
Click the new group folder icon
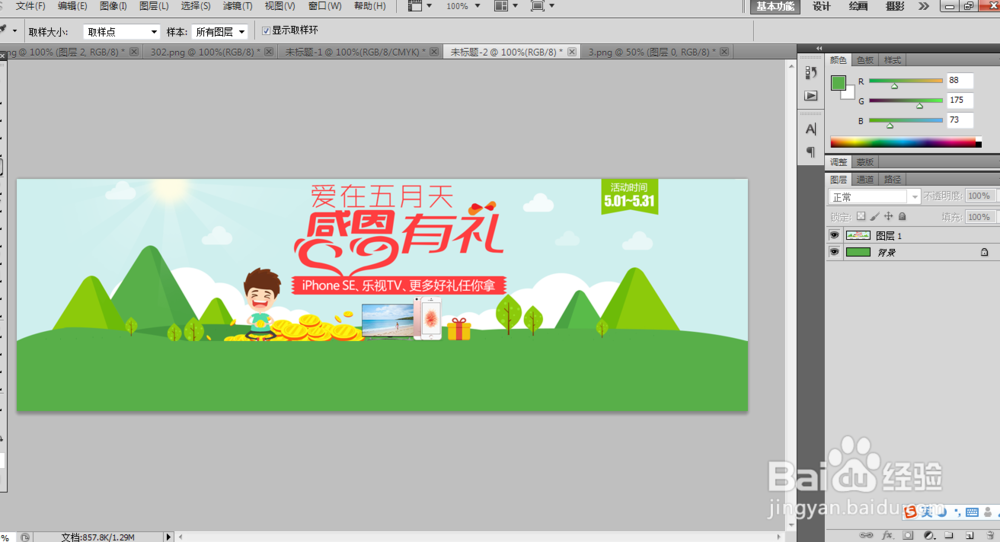[x=949, y=536]
